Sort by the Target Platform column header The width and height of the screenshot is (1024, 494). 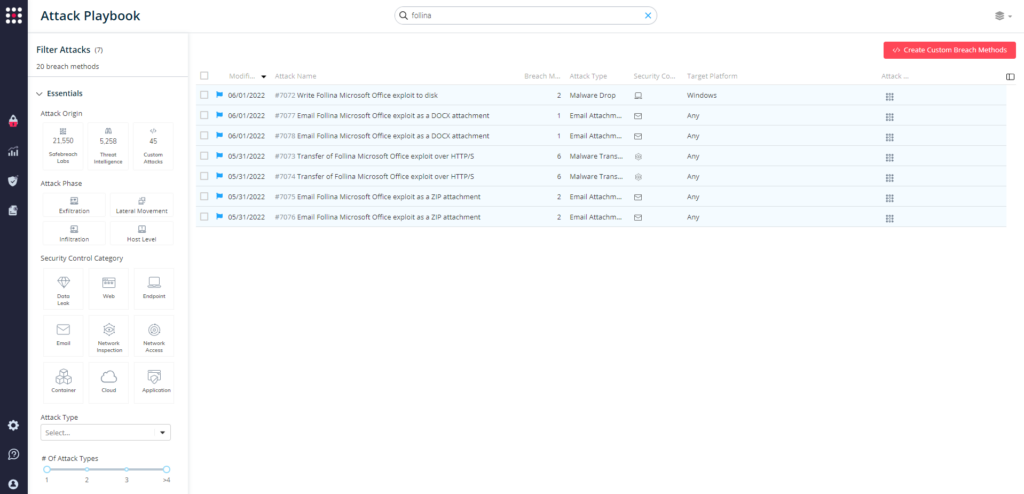coord(712,76)
